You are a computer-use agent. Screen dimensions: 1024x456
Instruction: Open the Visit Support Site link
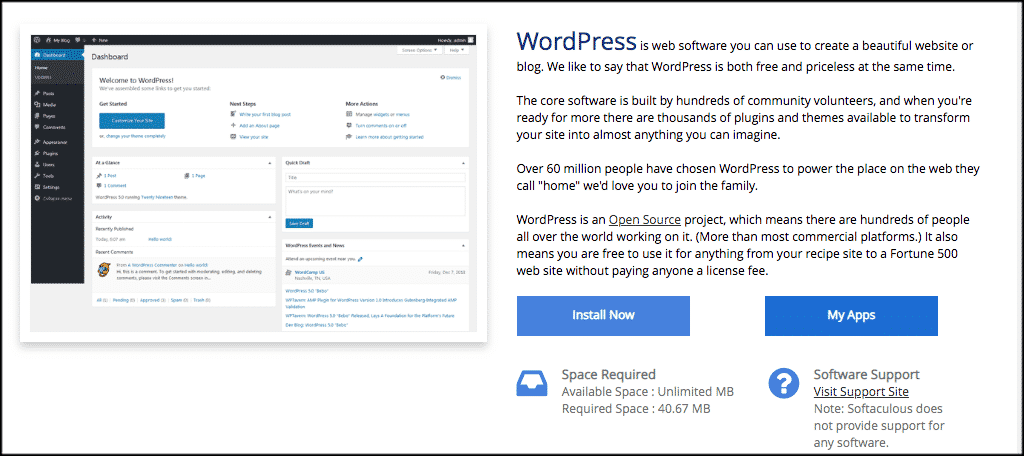pos(861,392)
